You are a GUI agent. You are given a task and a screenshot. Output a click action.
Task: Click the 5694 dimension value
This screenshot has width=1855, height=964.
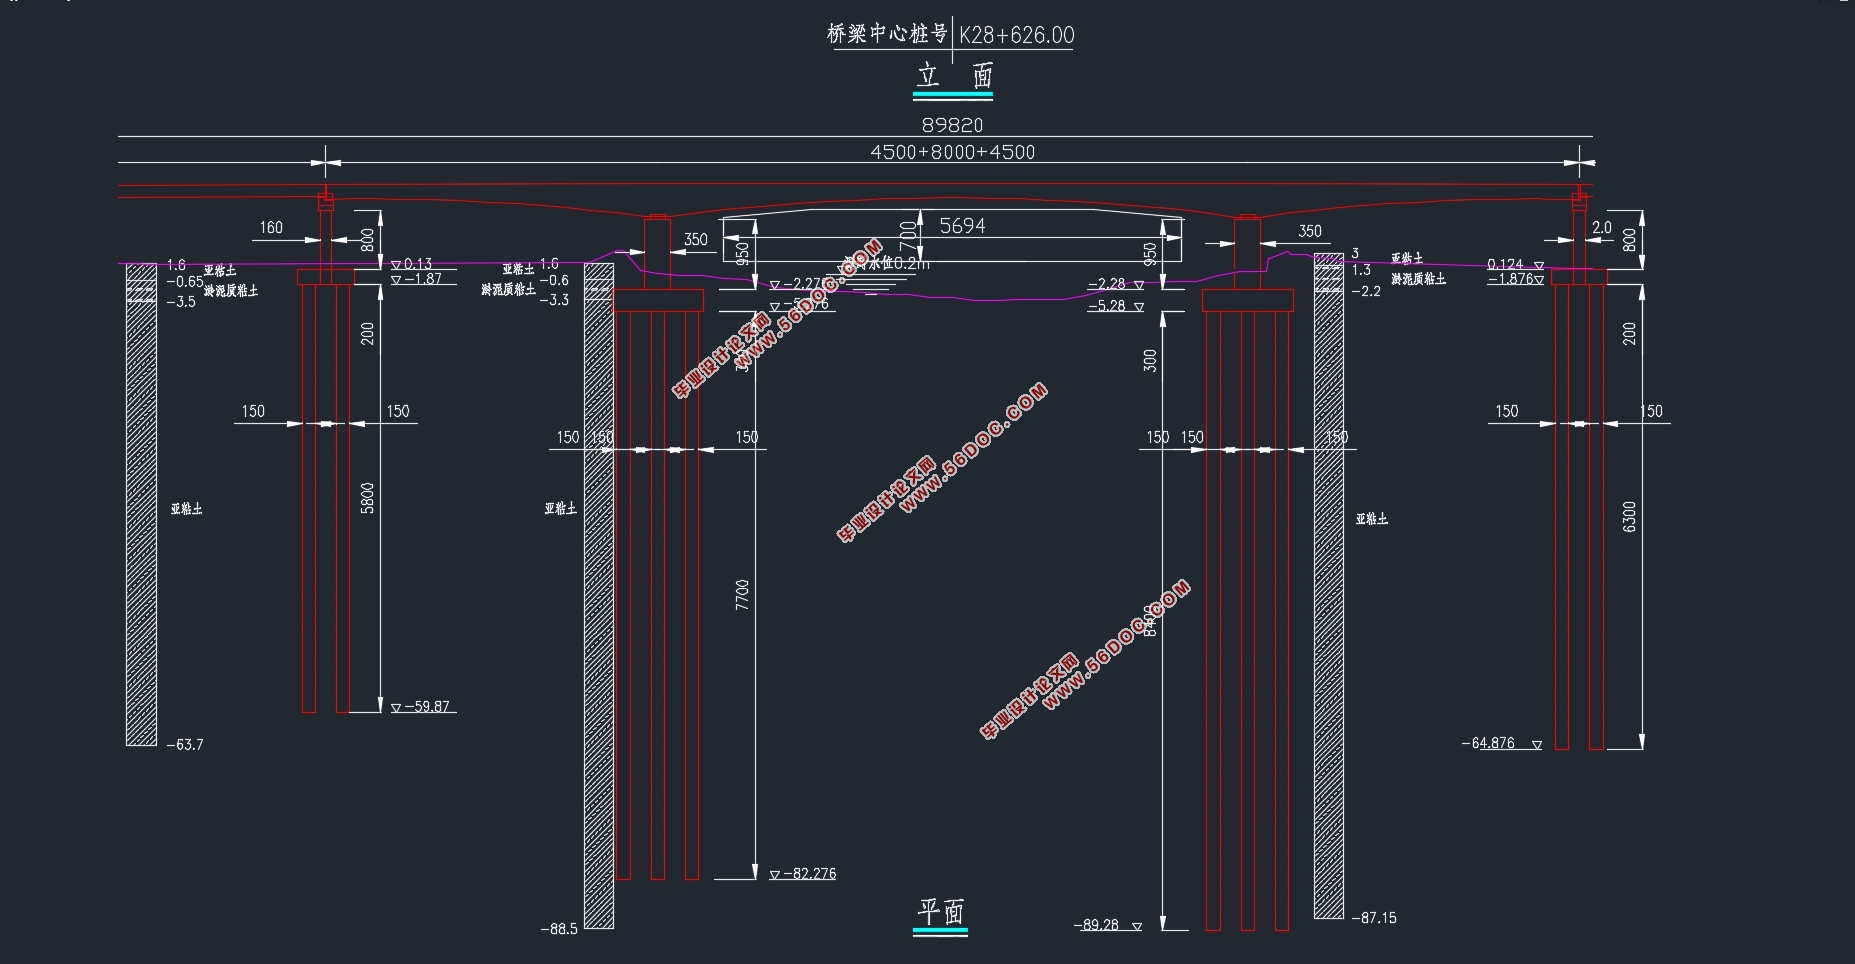click(962, 226)
